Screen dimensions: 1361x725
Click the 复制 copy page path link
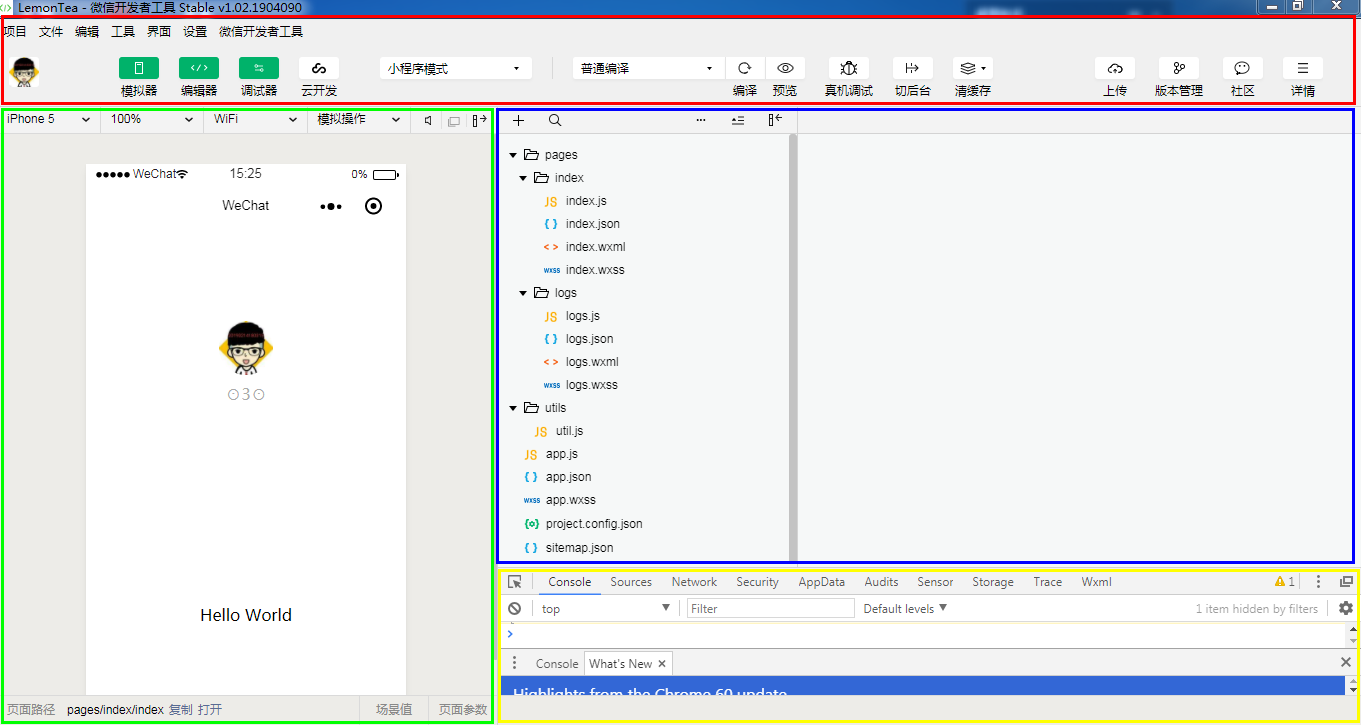180,710
